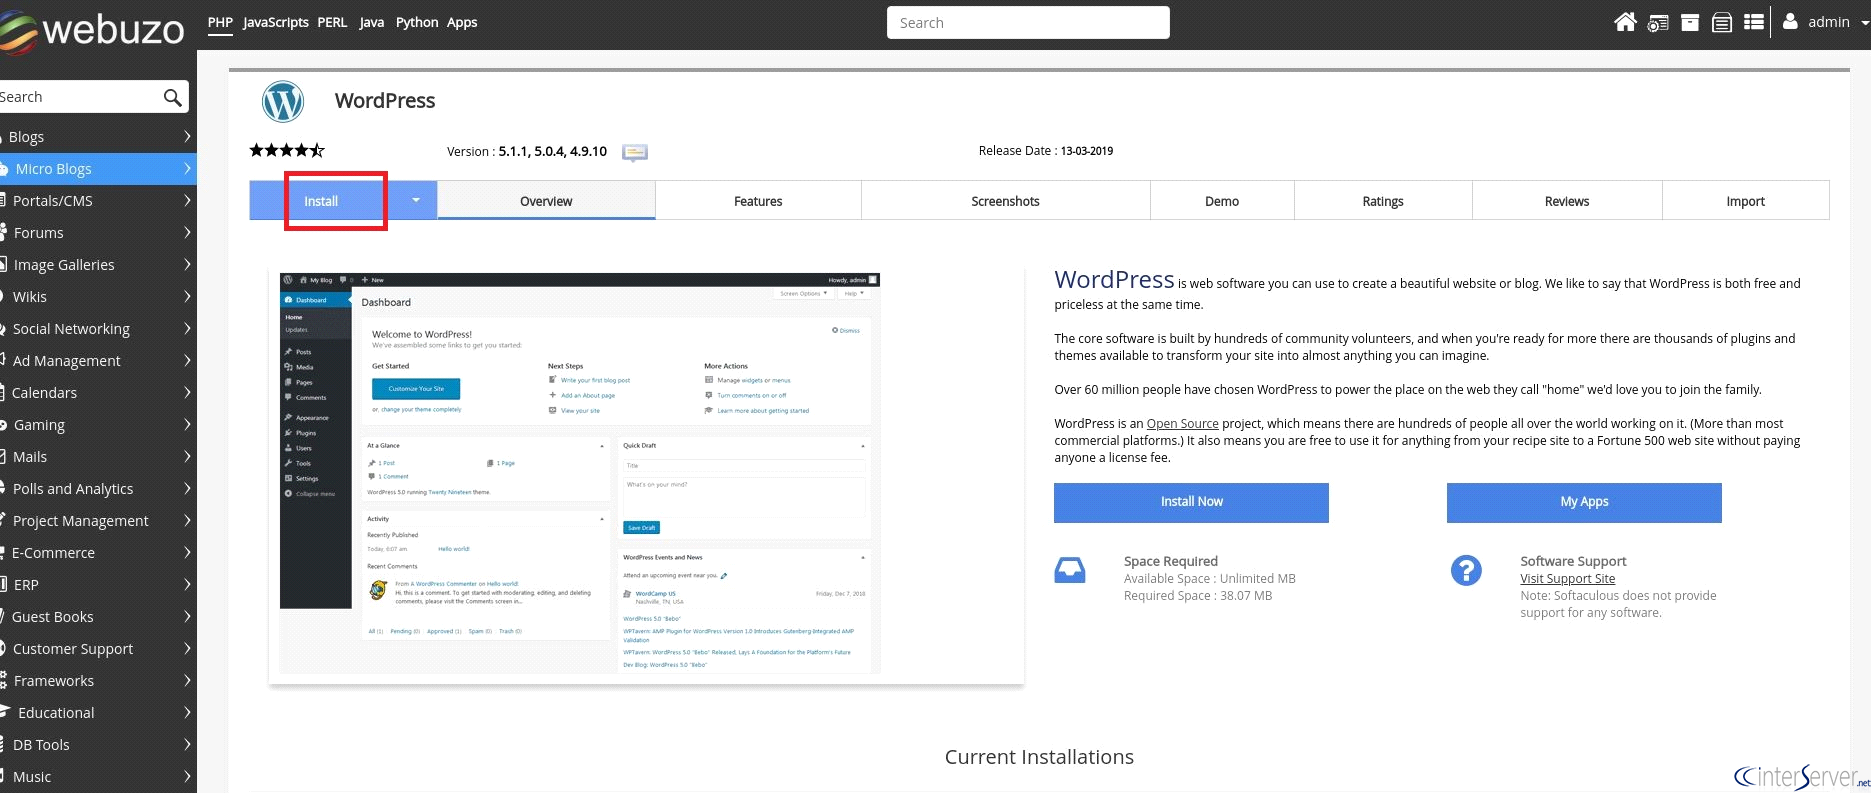This screenshot has height=793, width=1871.
Task: Switch to the Ratings tab
Action: [1383, 200]
